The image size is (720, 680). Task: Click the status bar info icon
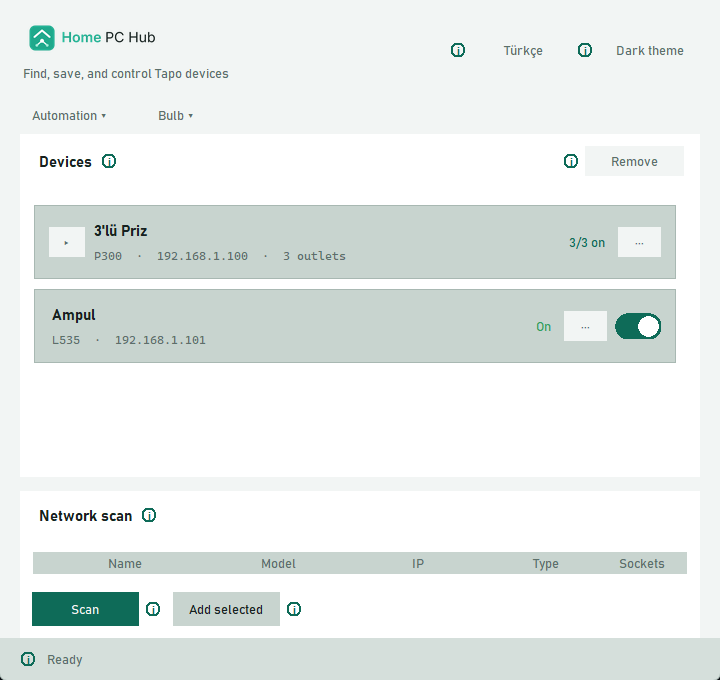[28, 659]
